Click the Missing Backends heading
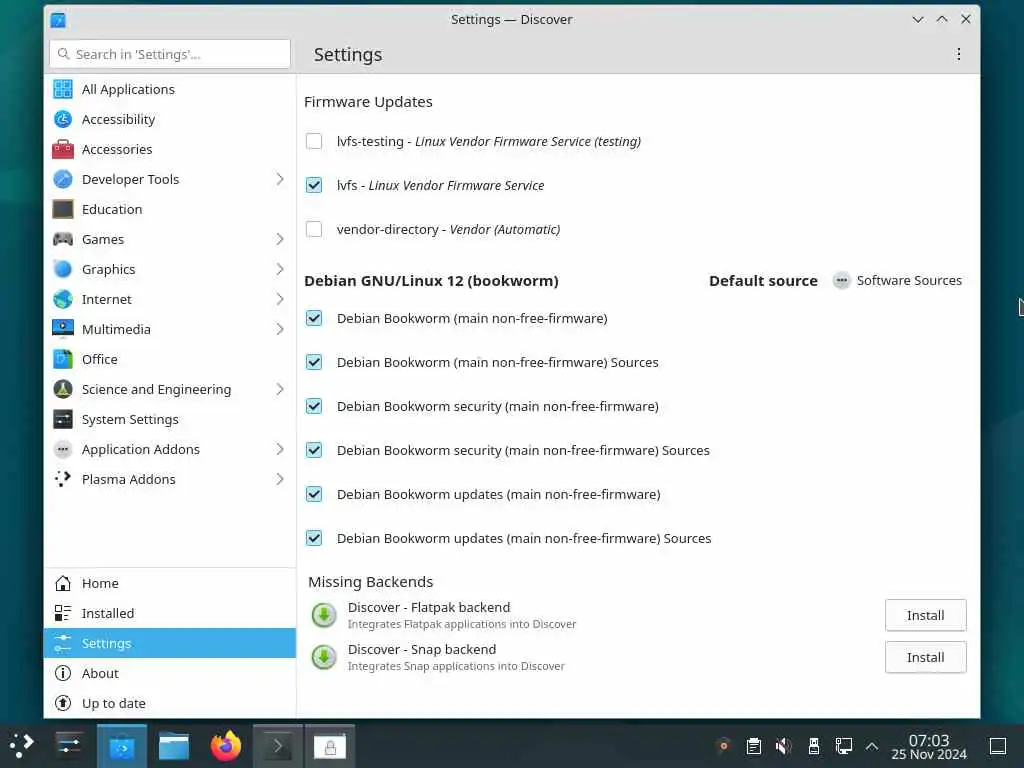Image resolution: width=1024 pixels, height=768 pixels. click(x=370, y=582)
